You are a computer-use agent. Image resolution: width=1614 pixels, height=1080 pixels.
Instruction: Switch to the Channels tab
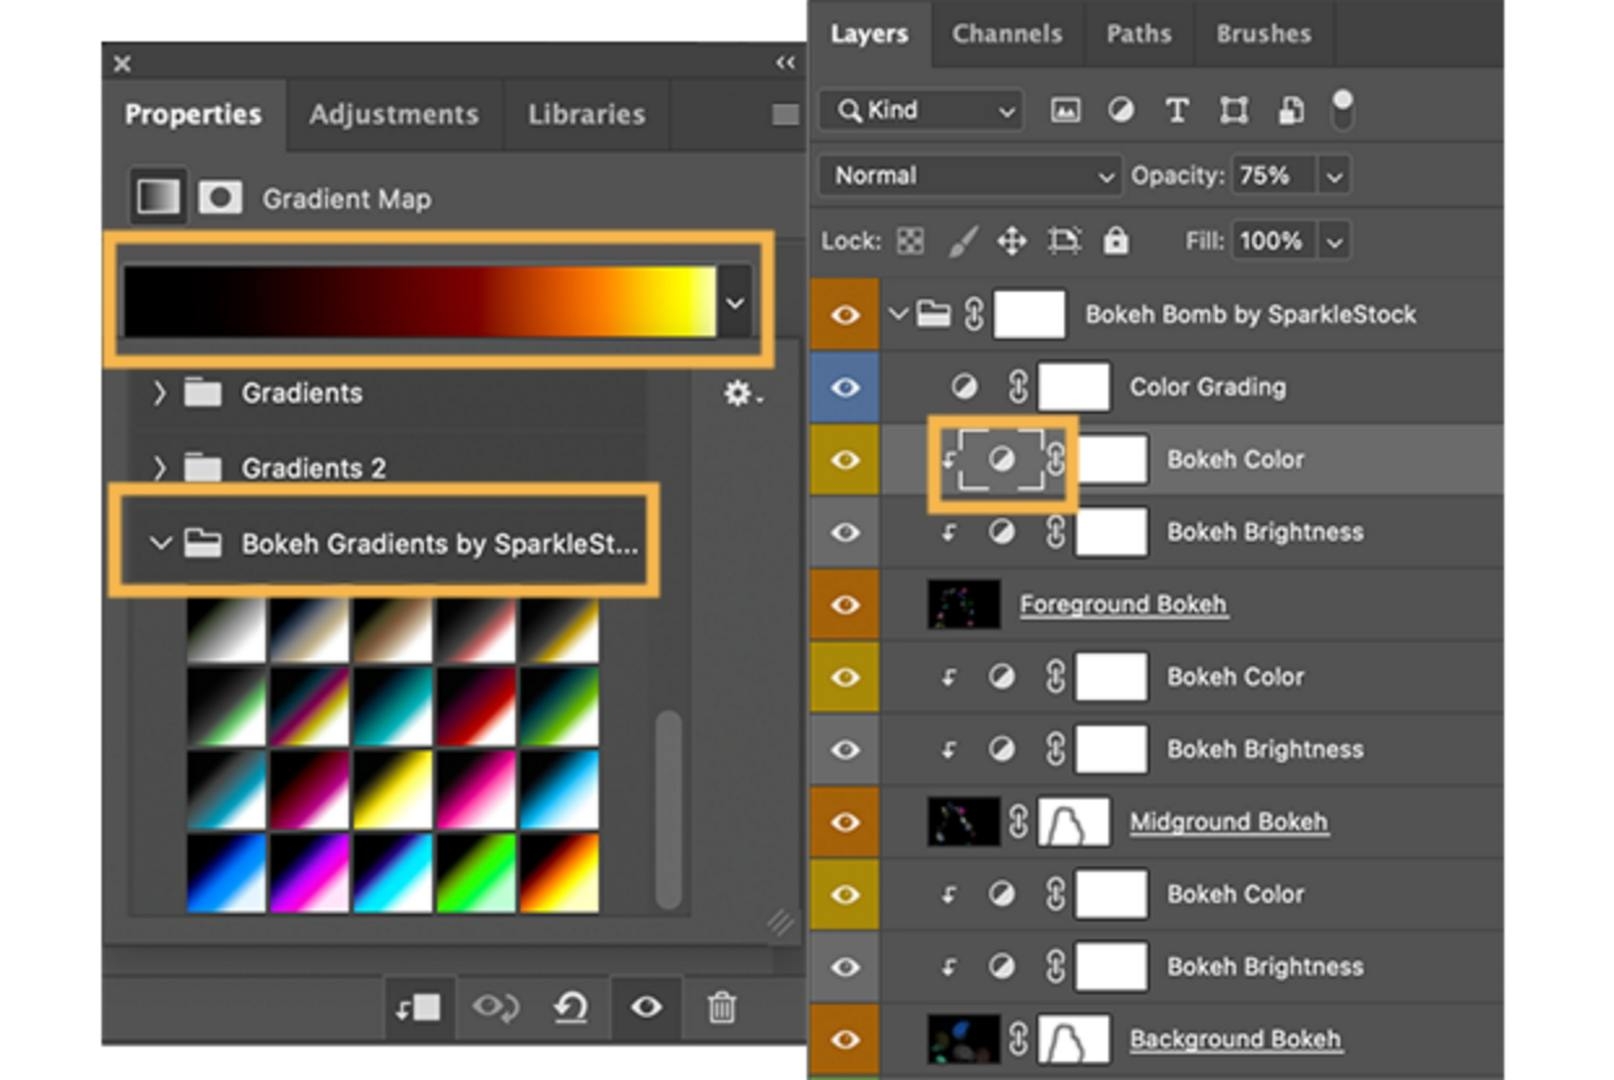(1007, 33)
